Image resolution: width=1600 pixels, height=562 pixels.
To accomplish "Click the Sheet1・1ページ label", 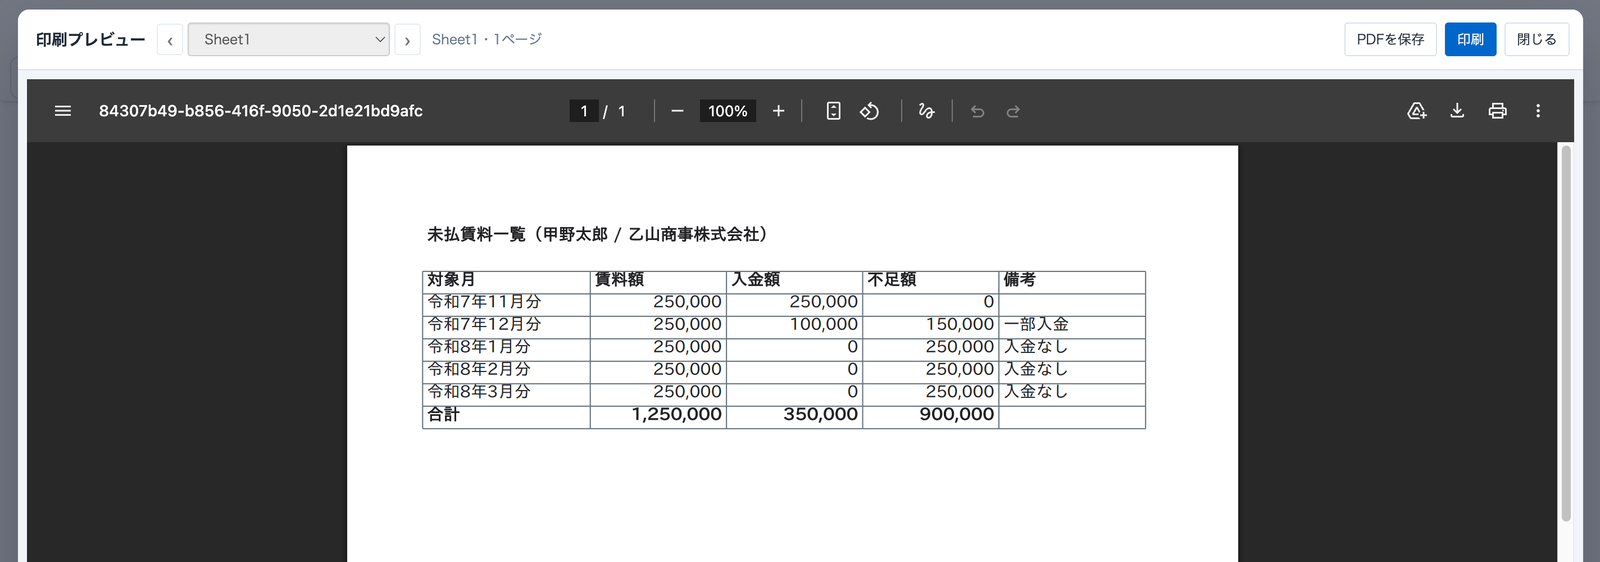I will click(487, 39).
